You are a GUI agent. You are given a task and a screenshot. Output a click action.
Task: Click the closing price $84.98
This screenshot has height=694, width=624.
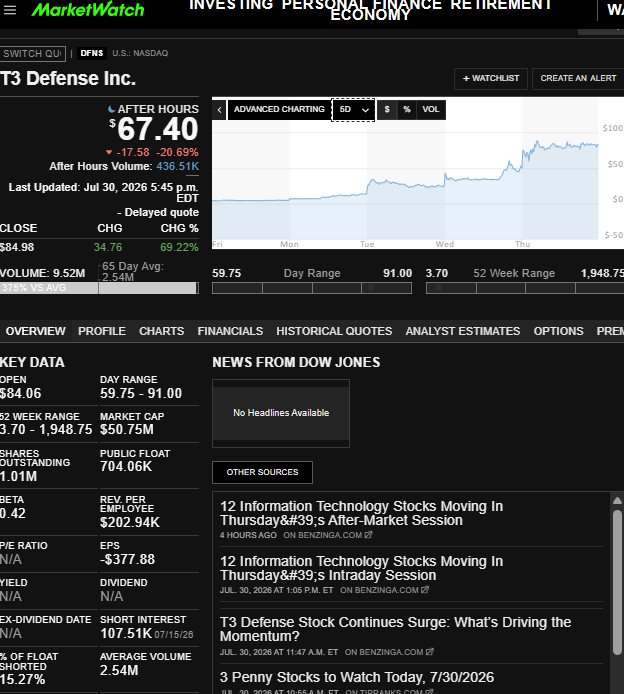tap(17, 247)
